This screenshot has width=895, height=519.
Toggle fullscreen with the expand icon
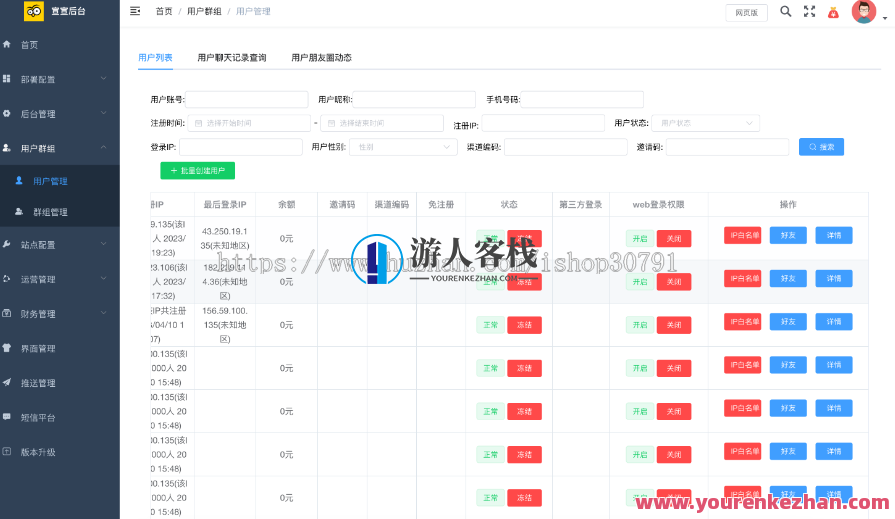point(809,11)
